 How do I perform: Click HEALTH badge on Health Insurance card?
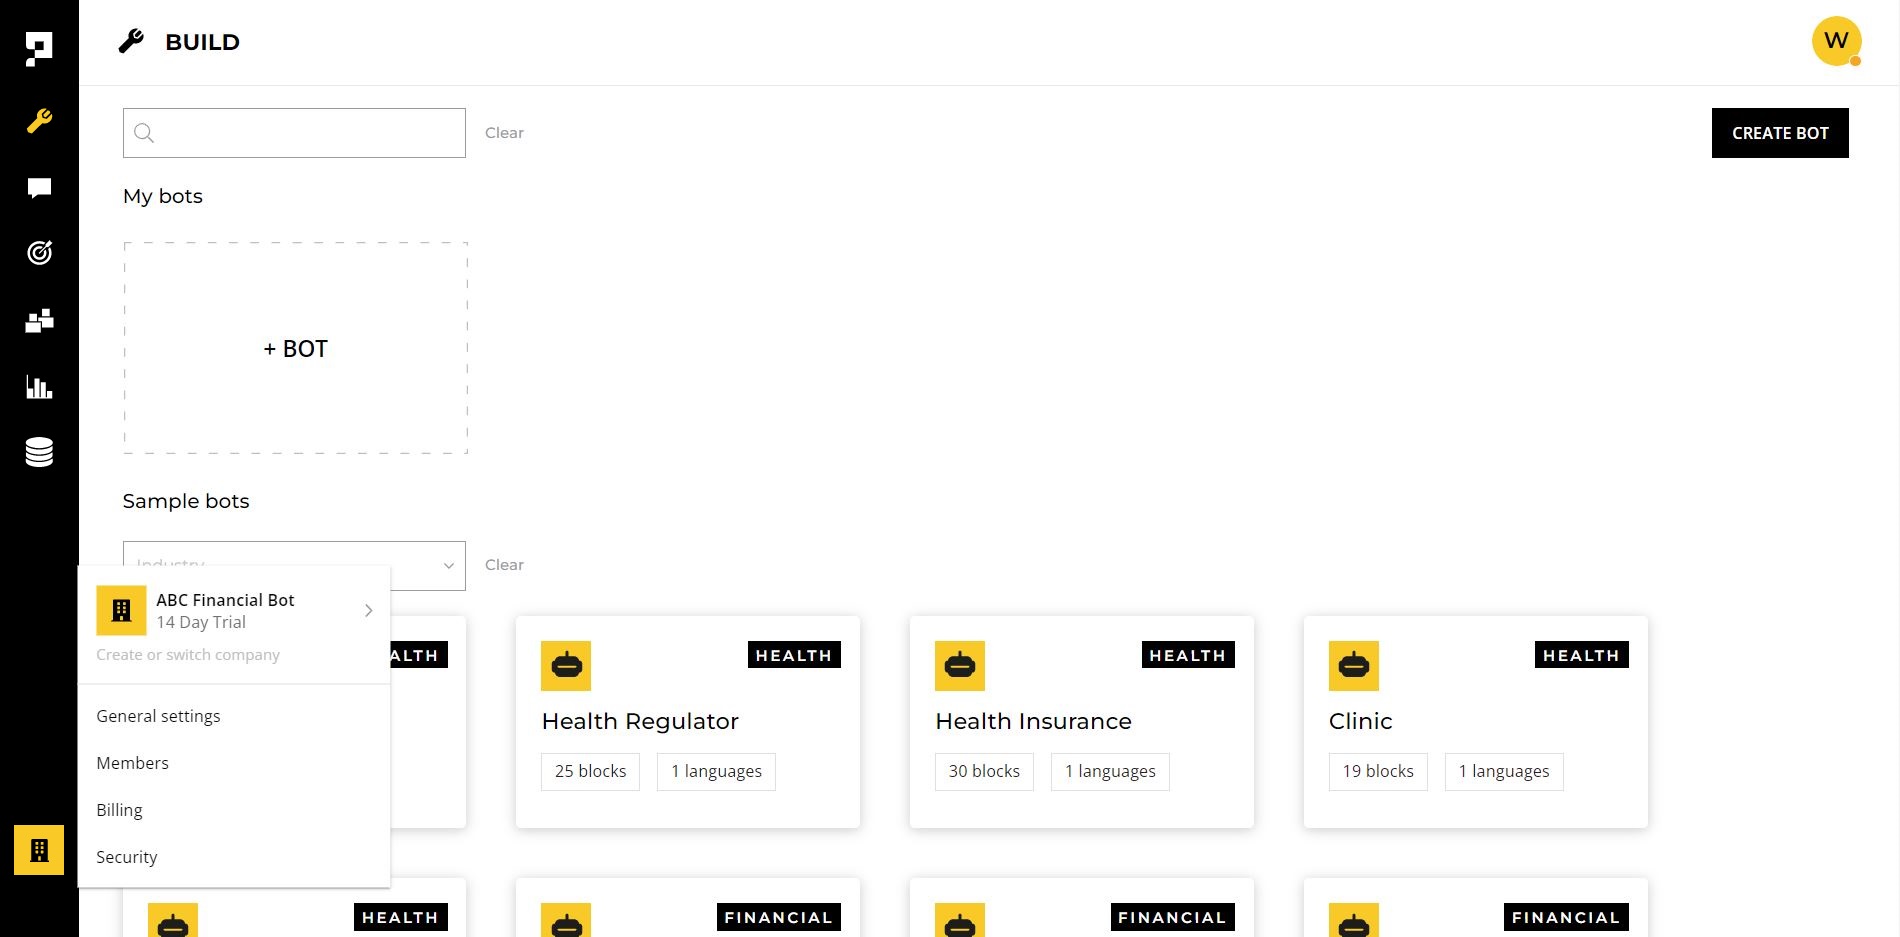1188,655
